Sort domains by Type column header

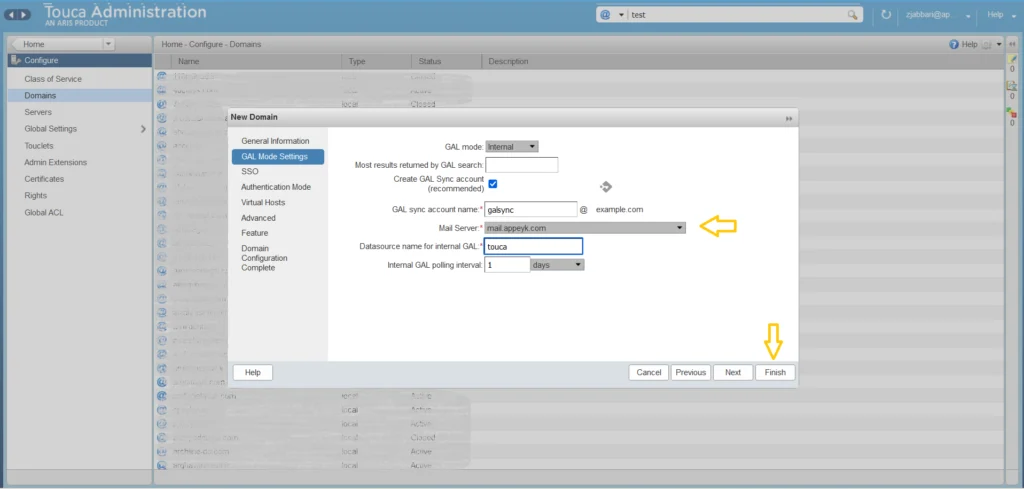click(376, 61)
